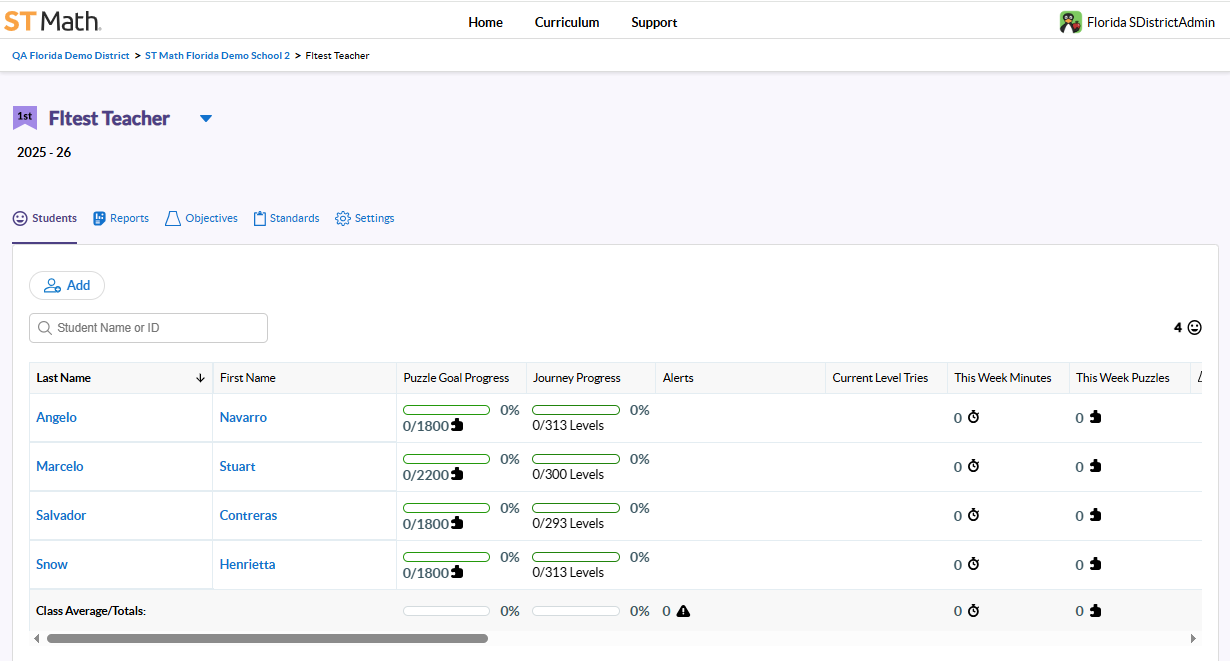Click Salvador's This Week Puzzles icon
The height and width of the screenshot is (661, 1230).
click(1095, 515)
